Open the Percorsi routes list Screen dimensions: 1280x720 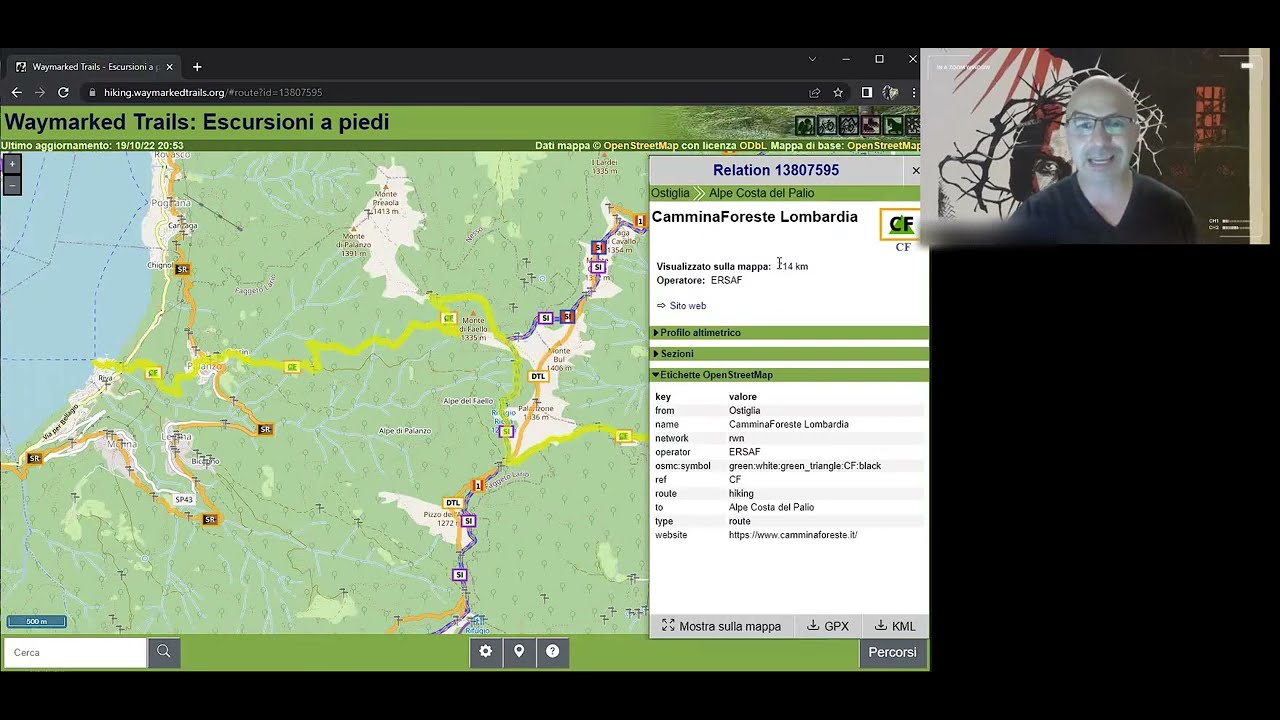(892, 652)
